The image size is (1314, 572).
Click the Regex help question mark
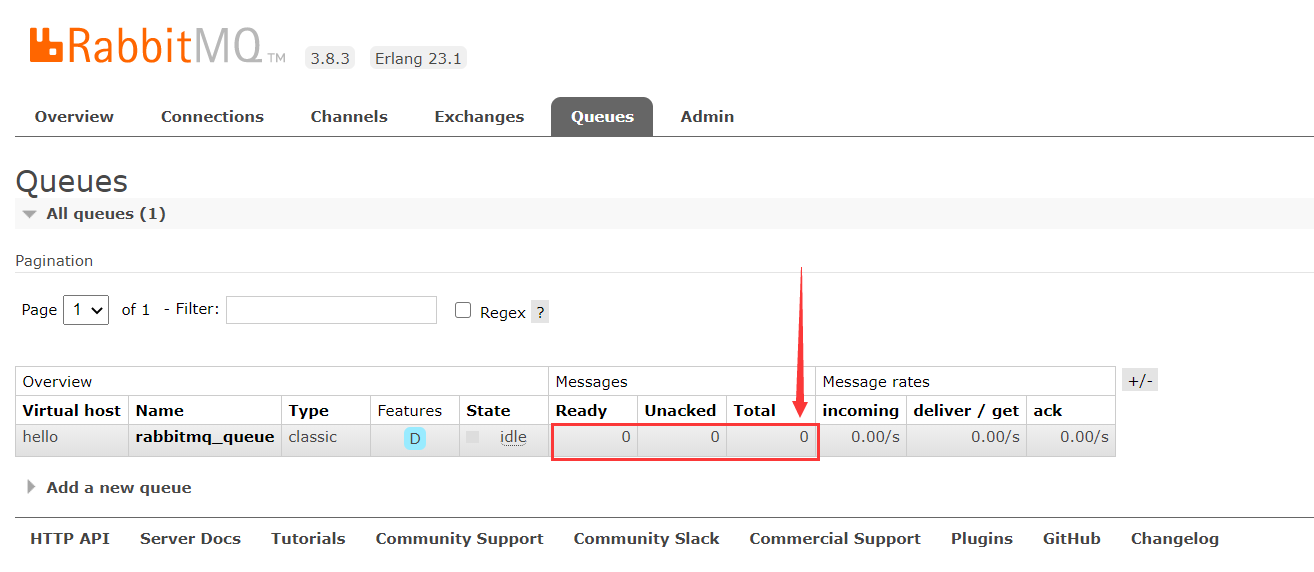click(539, 312)
